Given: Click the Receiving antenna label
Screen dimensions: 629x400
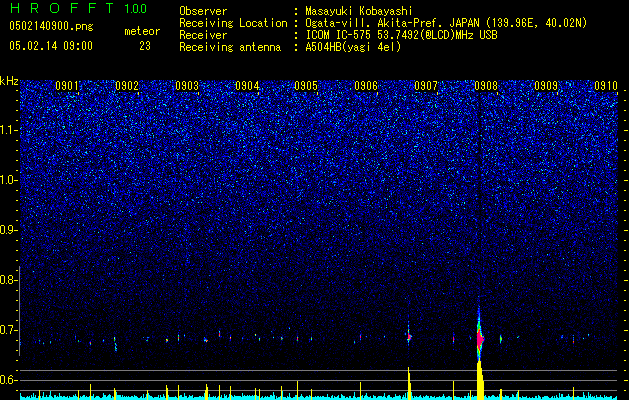Looking at the screenshot, I should click(230, 47).
